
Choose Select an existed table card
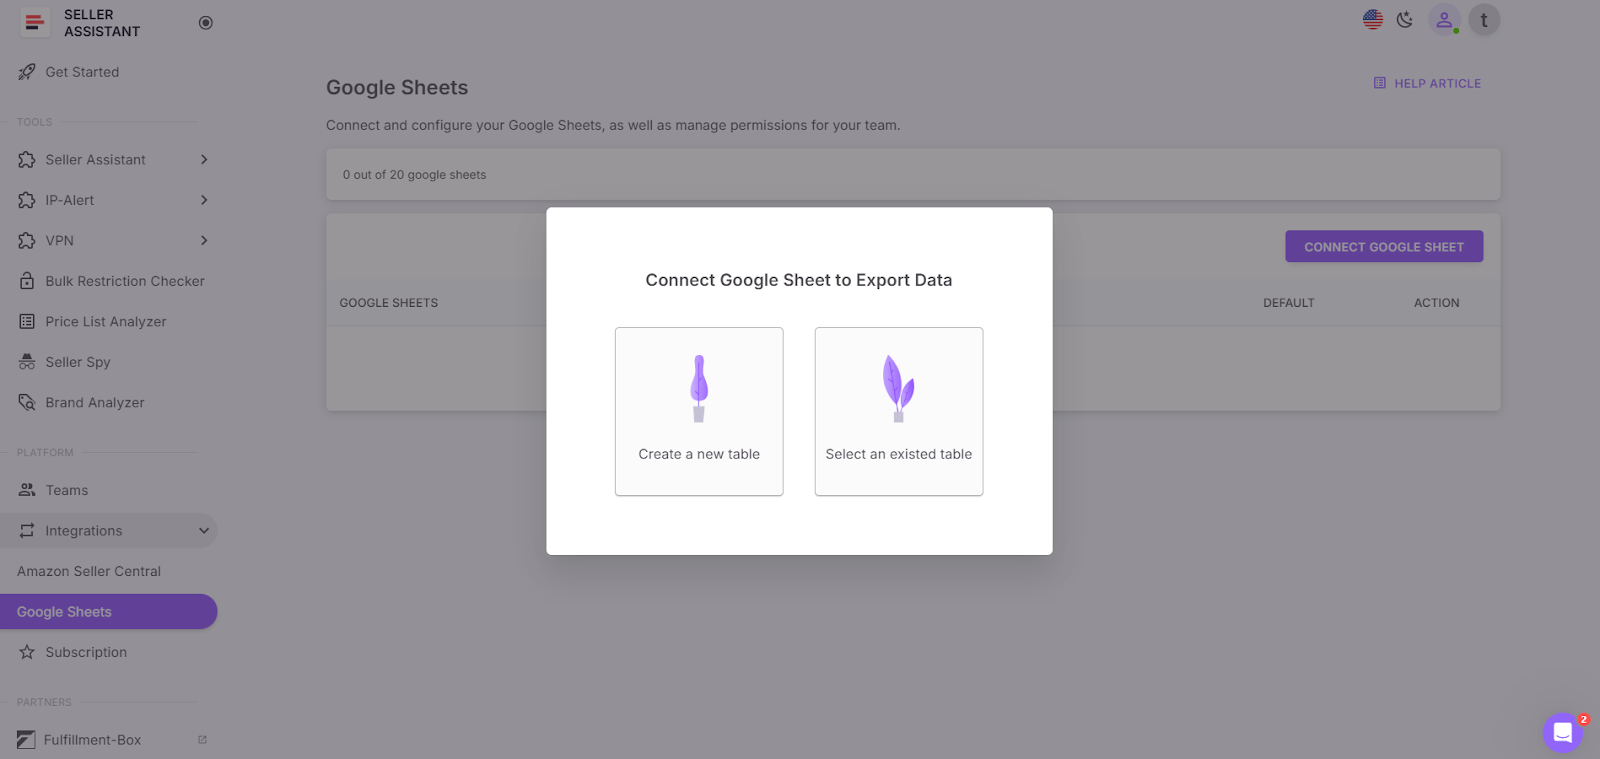click(x=899, y=411)
